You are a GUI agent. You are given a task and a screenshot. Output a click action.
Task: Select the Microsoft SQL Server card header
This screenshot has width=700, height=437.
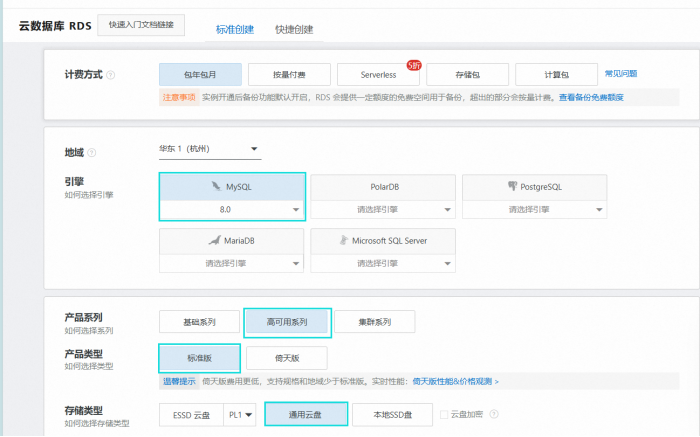click(383, 241)
